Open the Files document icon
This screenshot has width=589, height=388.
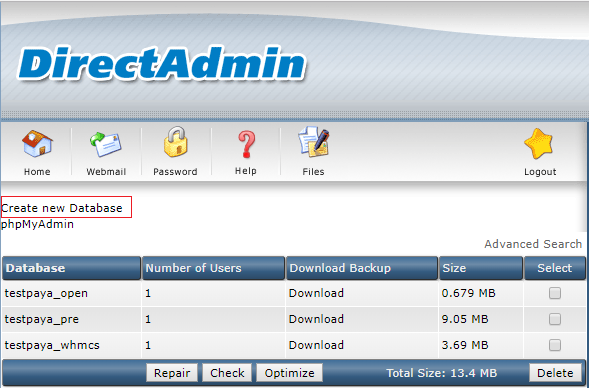(x=314, y=142)
